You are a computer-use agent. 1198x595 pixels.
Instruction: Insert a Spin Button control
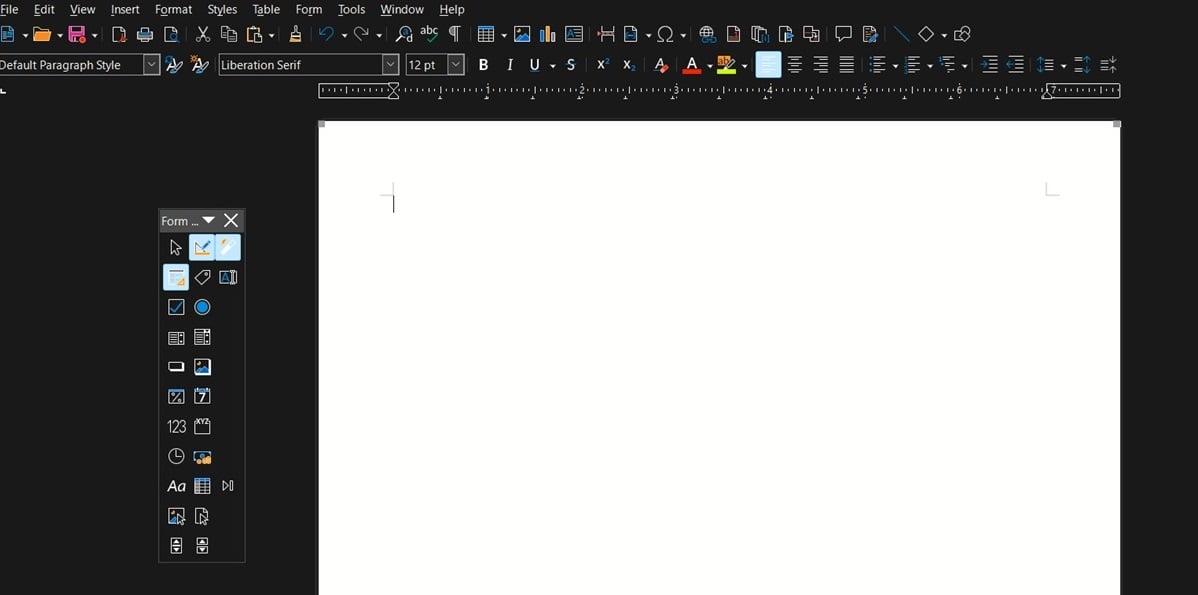click(x=176, y=545)
